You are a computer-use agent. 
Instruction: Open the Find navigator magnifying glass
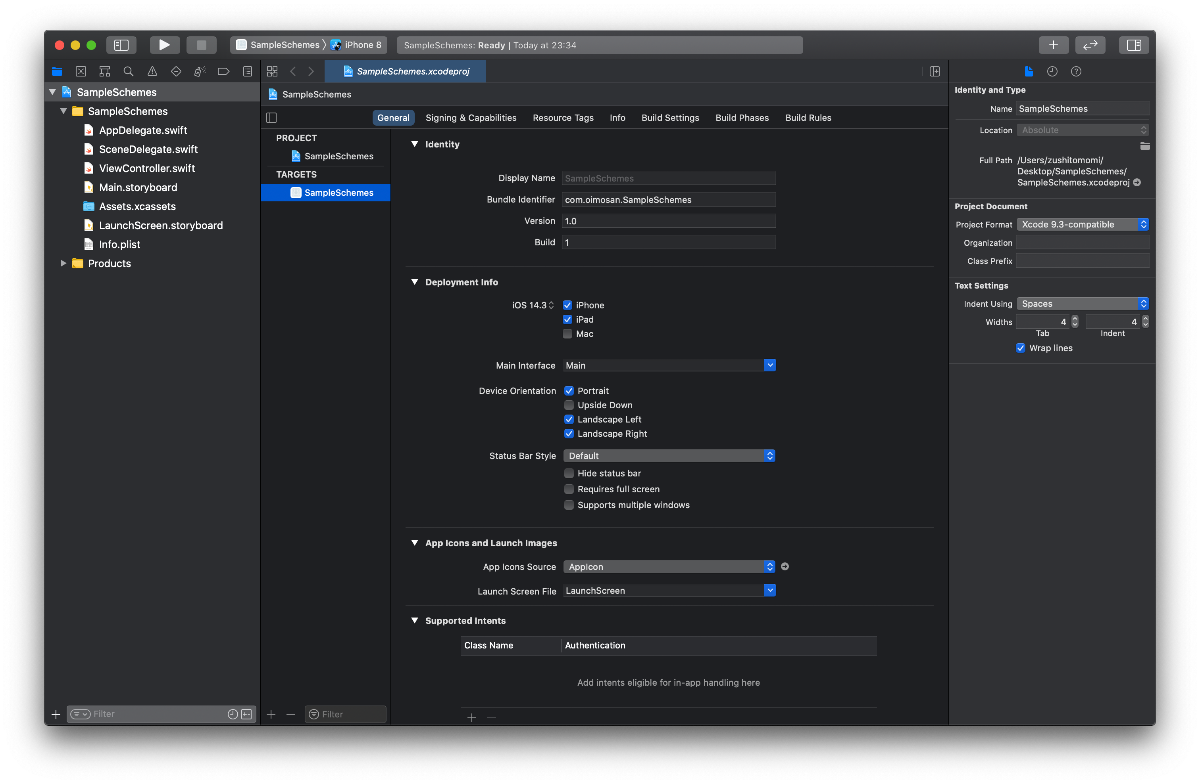(x=128, y=71)
